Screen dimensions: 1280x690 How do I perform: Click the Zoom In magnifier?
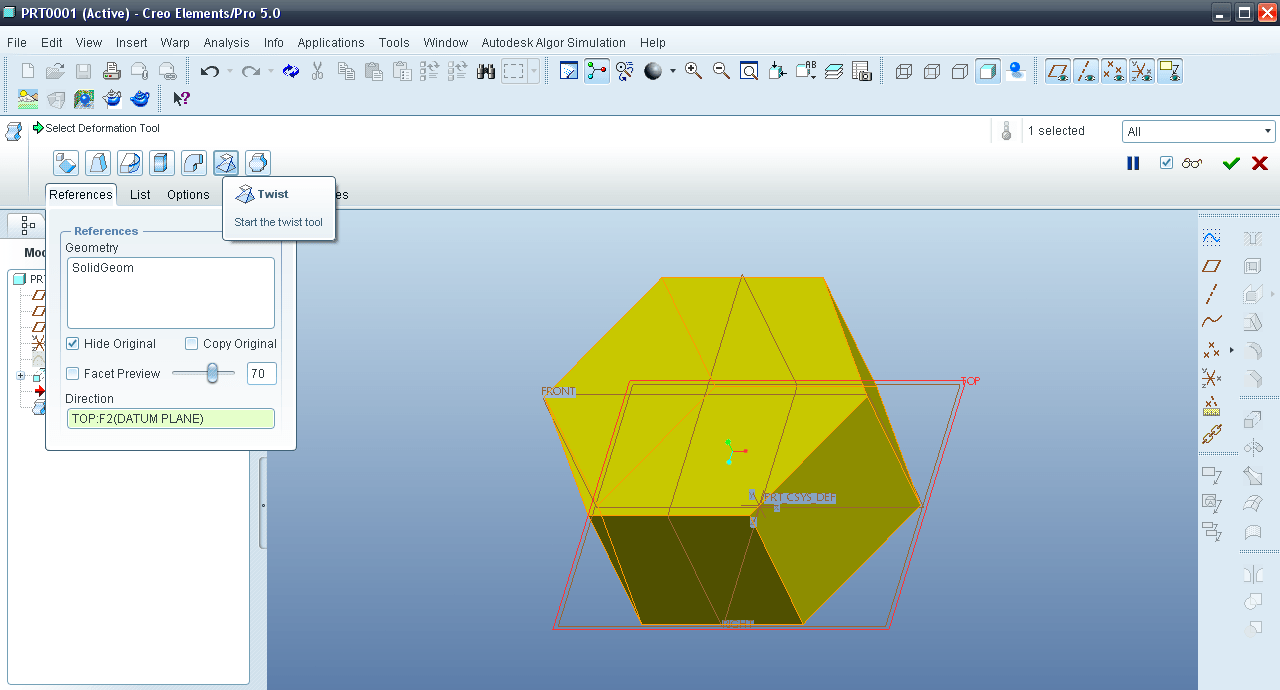[693, 71]
